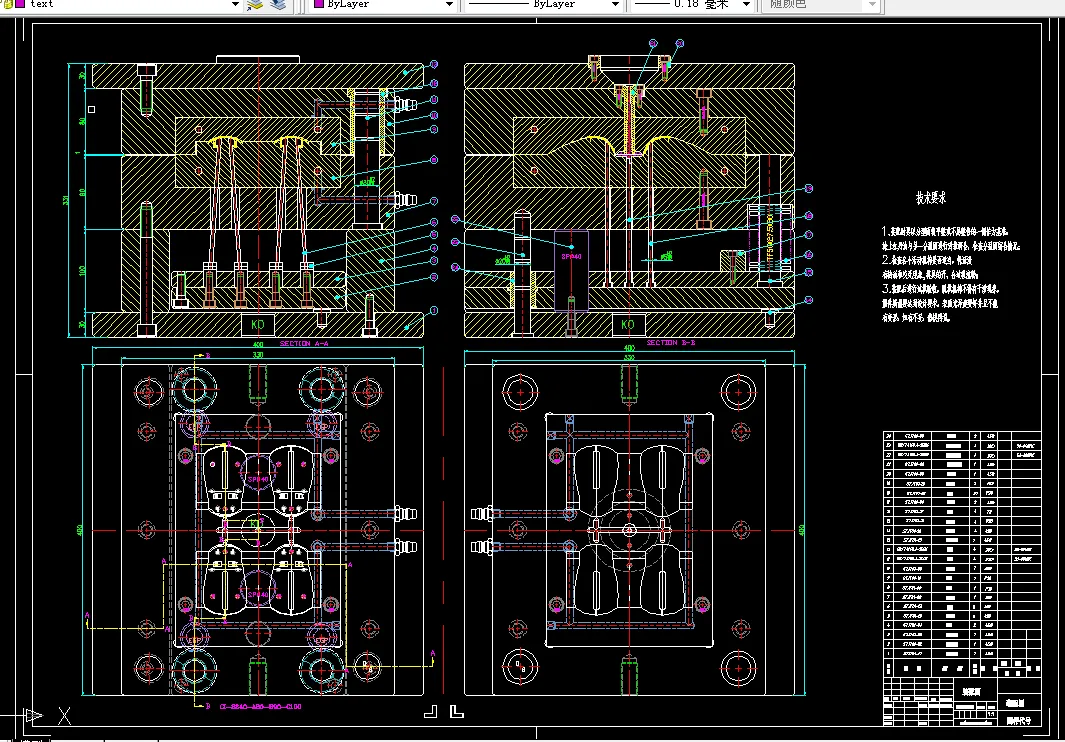Select the KO box in Section B-B
Viewport: 1065px width, 742px height.
pyautogui.click(x=627, y=324)
